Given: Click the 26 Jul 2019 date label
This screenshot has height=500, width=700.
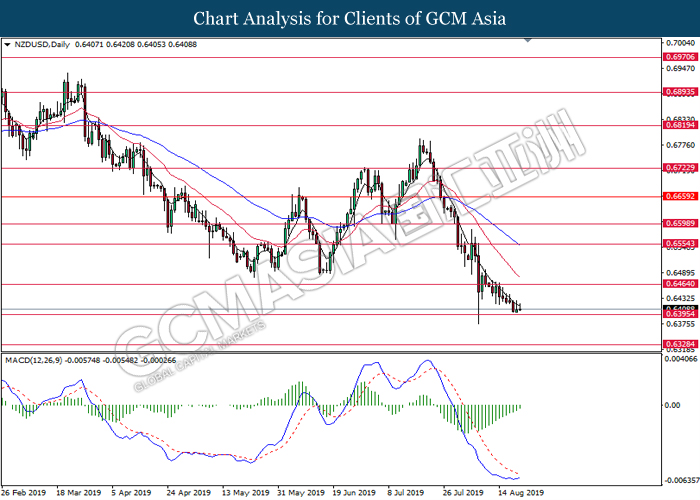Looking at the screenshot, I should click(463, 493).
